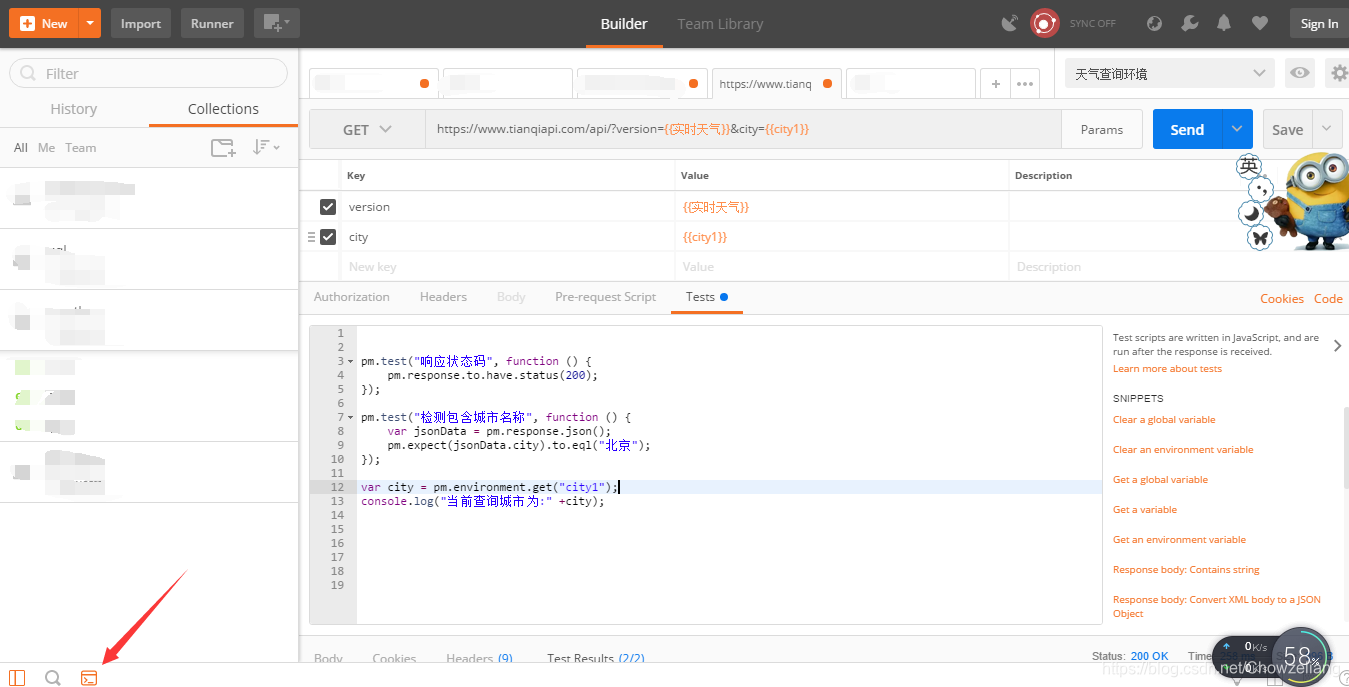The width and height of the screenshot is (1349, 687).
Task: Click the Save button
Action: (1287, 130)
